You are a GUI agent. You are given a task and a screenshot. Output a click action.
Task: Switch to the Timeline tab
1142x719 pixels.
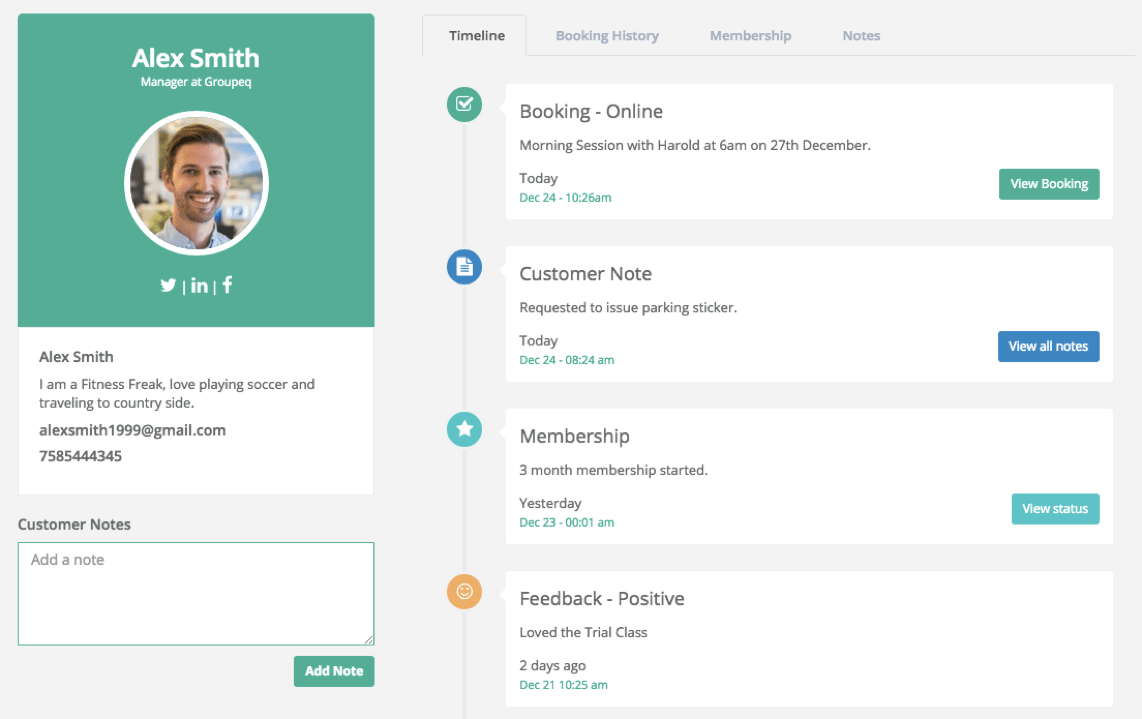[x=476, y=36]
